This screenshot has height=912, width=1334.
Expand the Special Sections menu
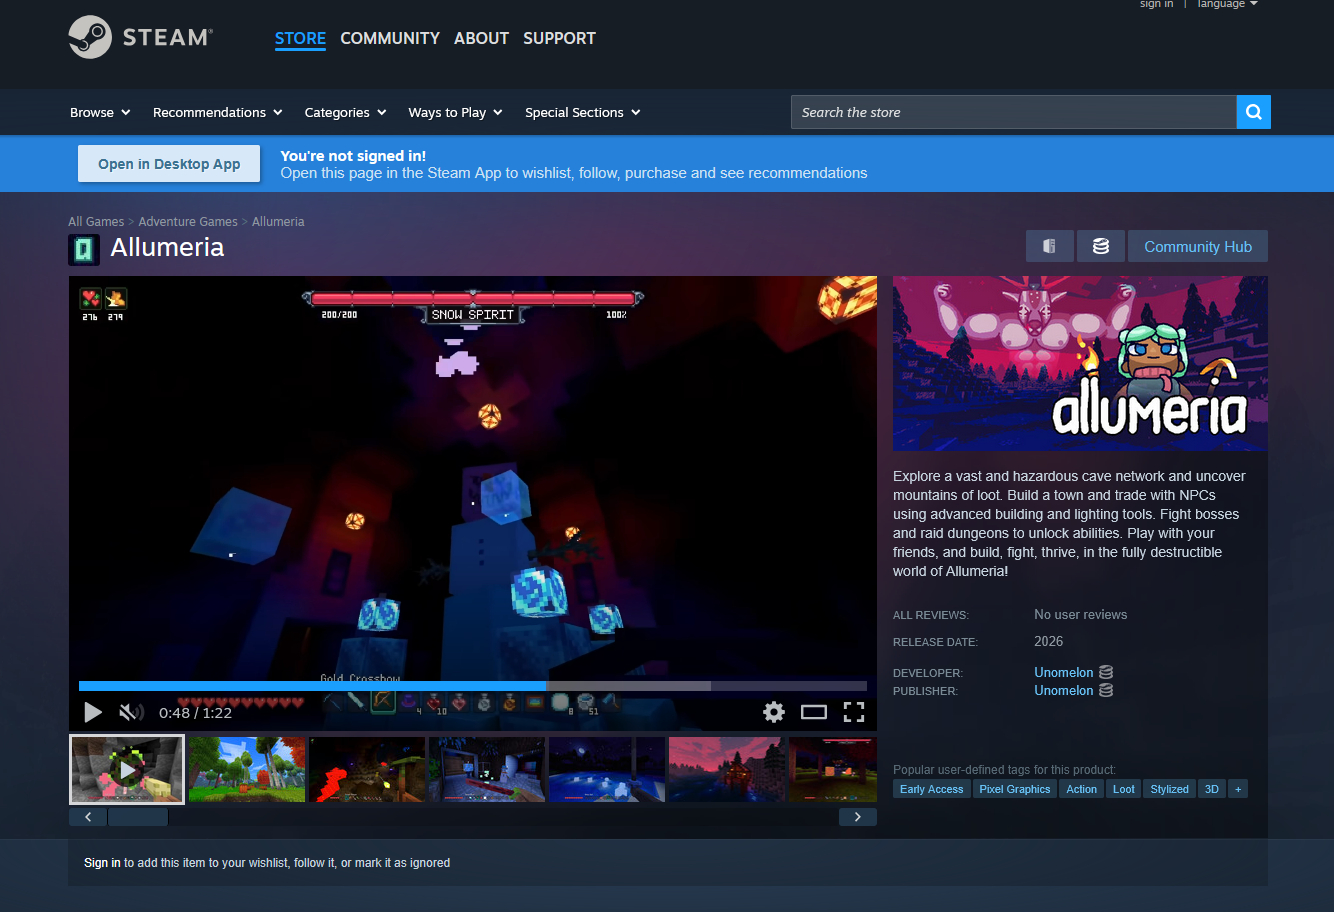click(582, 112)
